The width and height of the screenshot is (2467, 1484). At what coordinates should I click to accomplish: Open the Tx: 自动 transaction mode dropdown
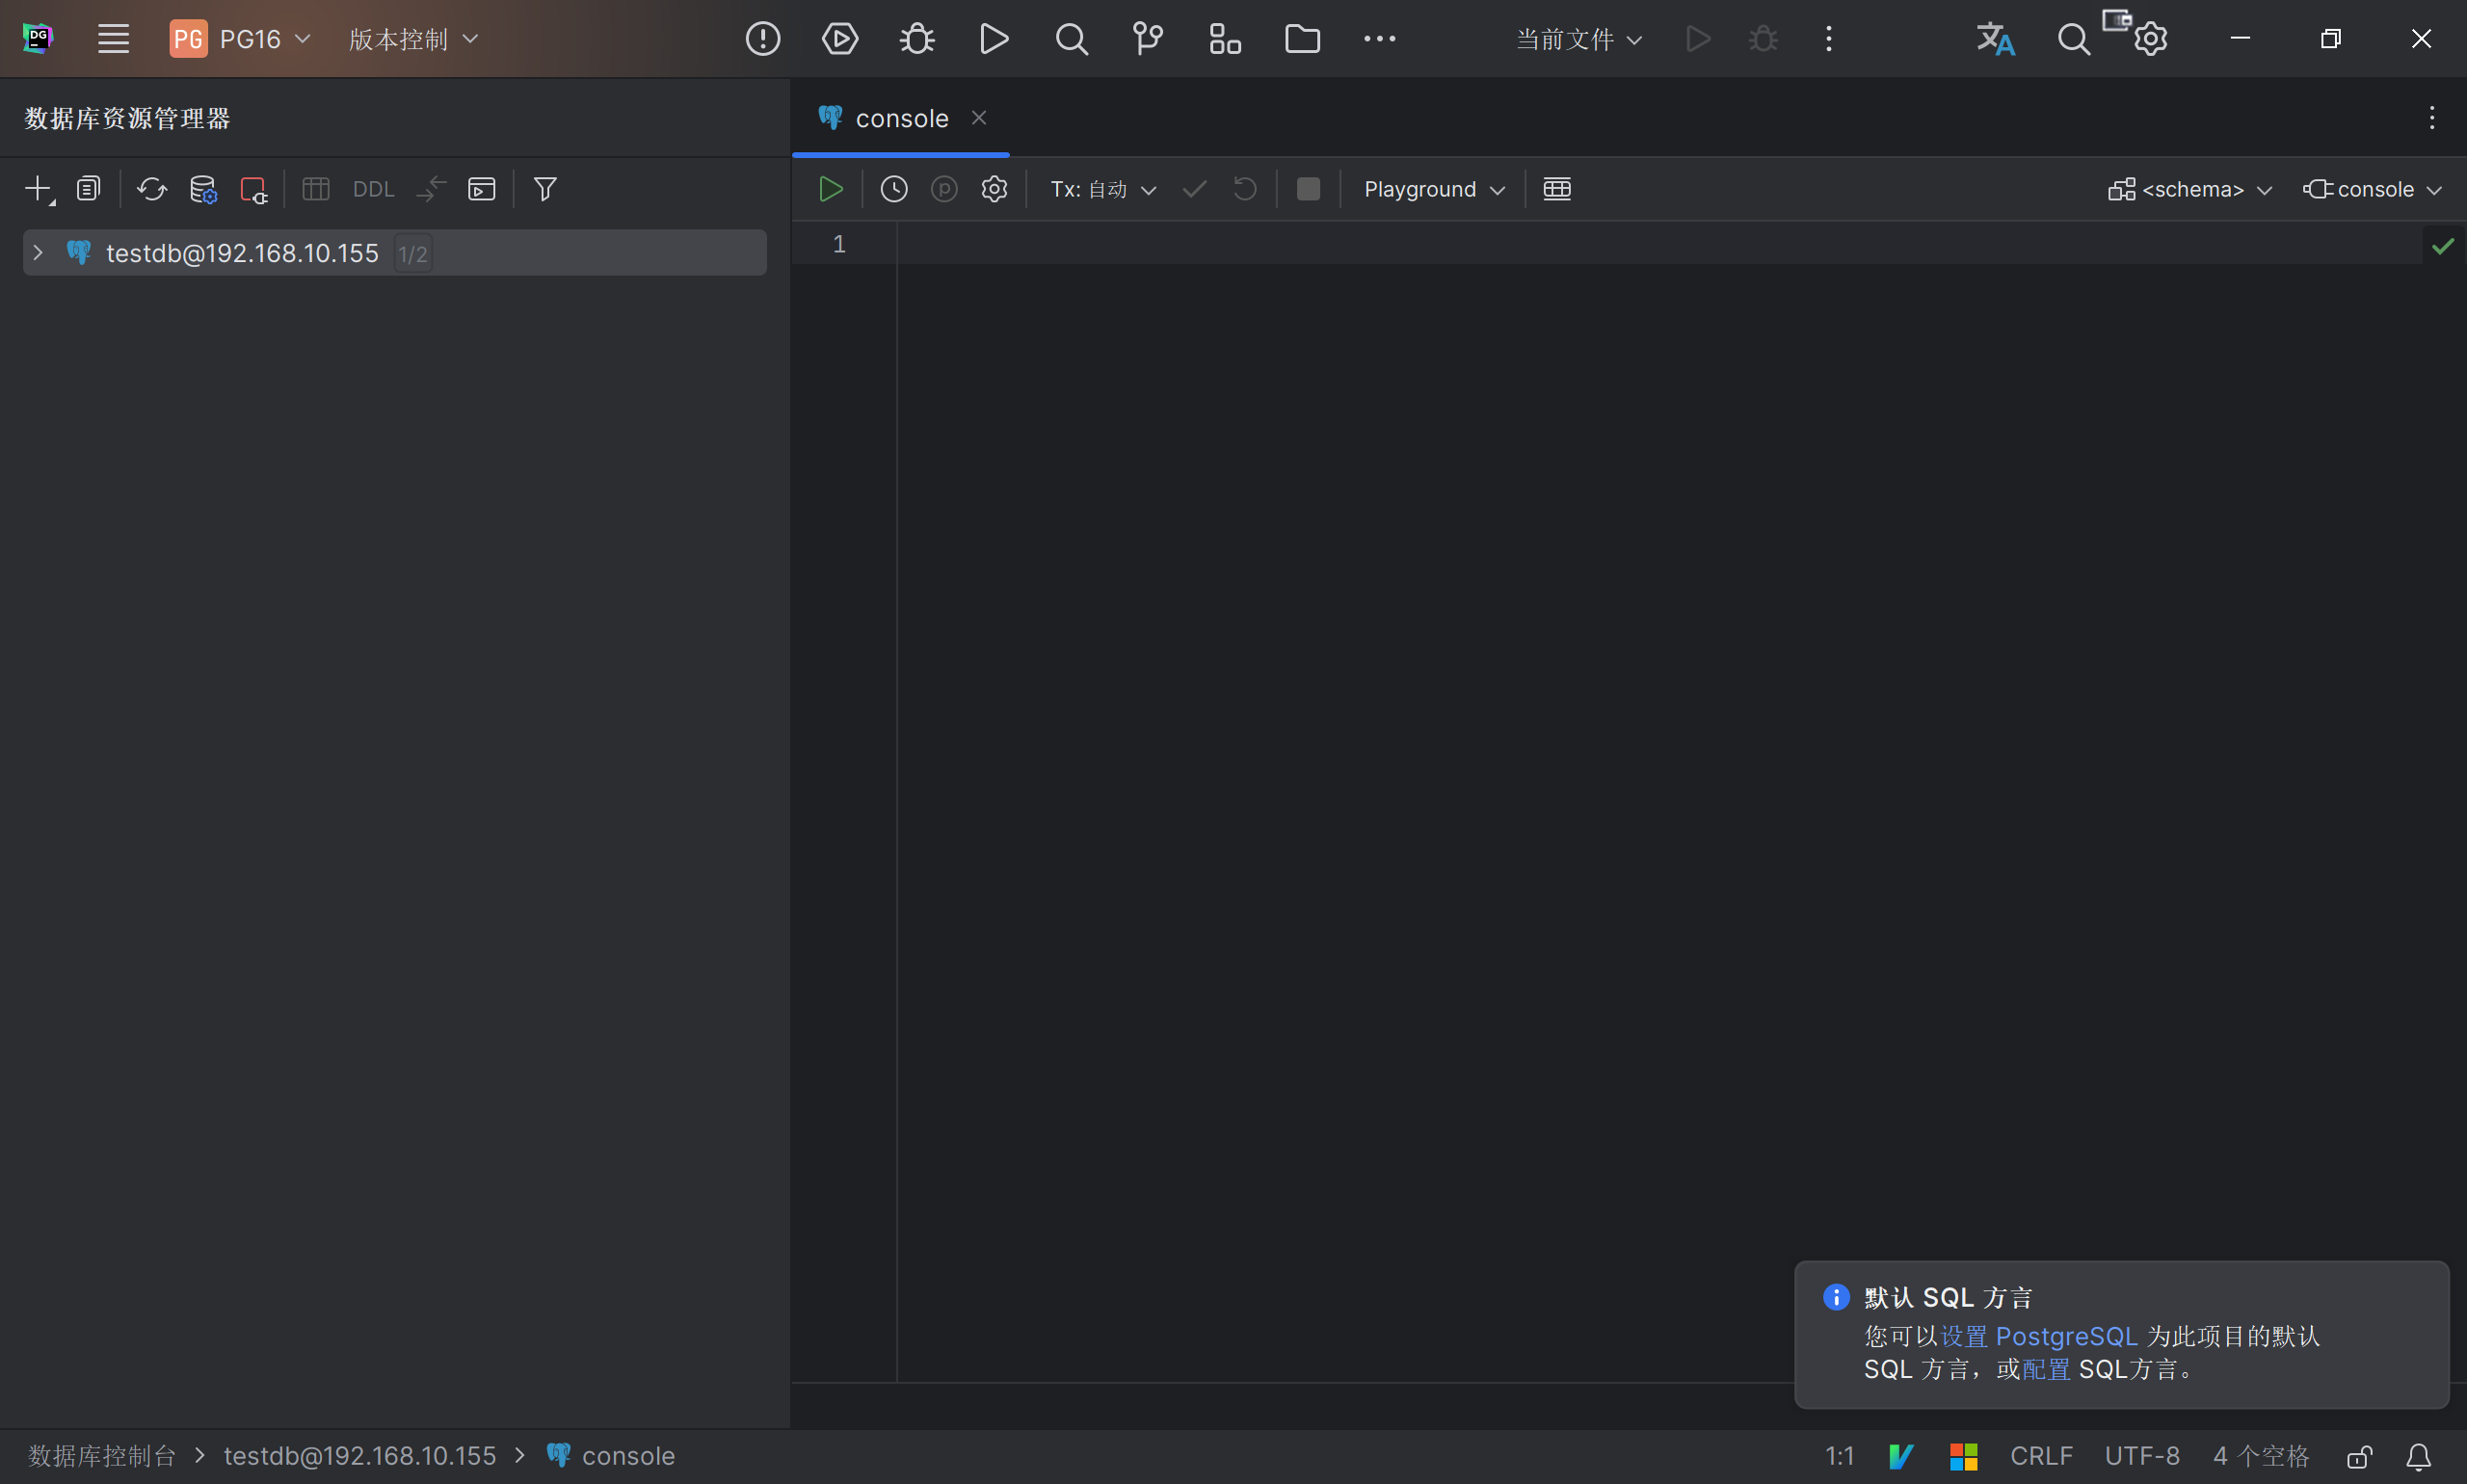click(1103, 189)
